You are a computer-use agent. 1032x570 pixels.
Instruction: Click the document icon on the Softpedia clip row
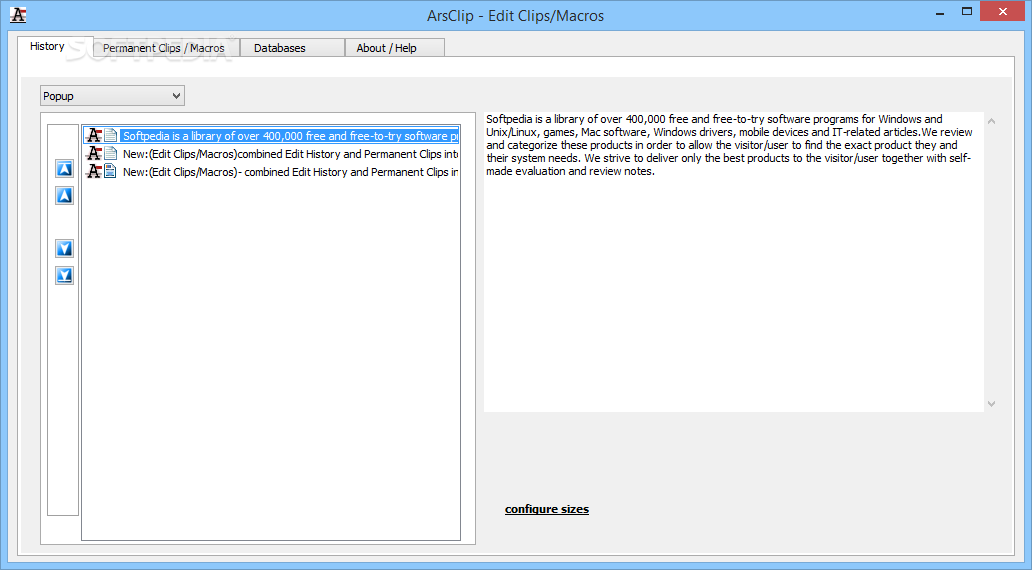pyautogui.click(x=111, y=136)
